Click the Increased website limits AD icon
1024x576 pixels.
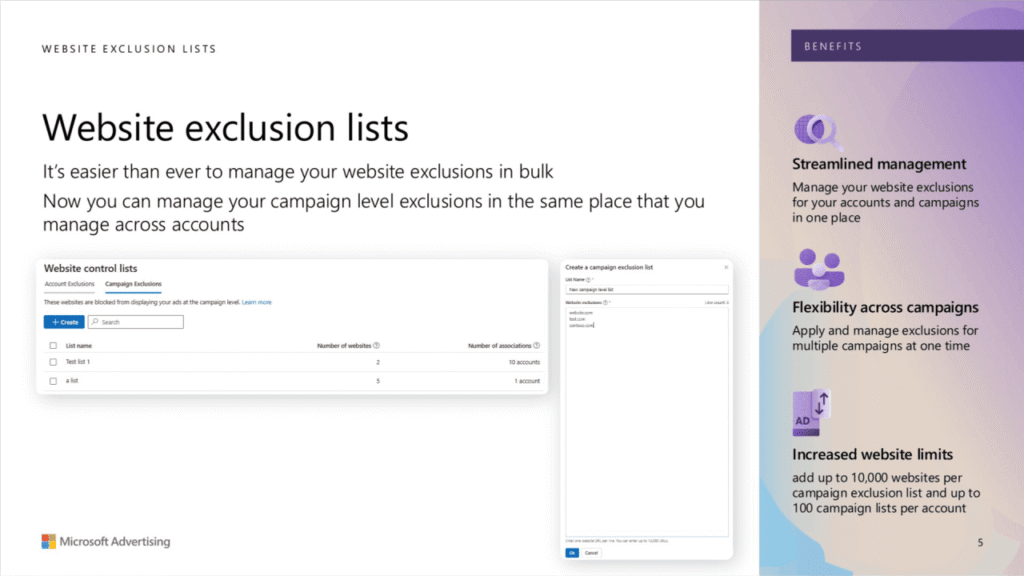point(810,410)
